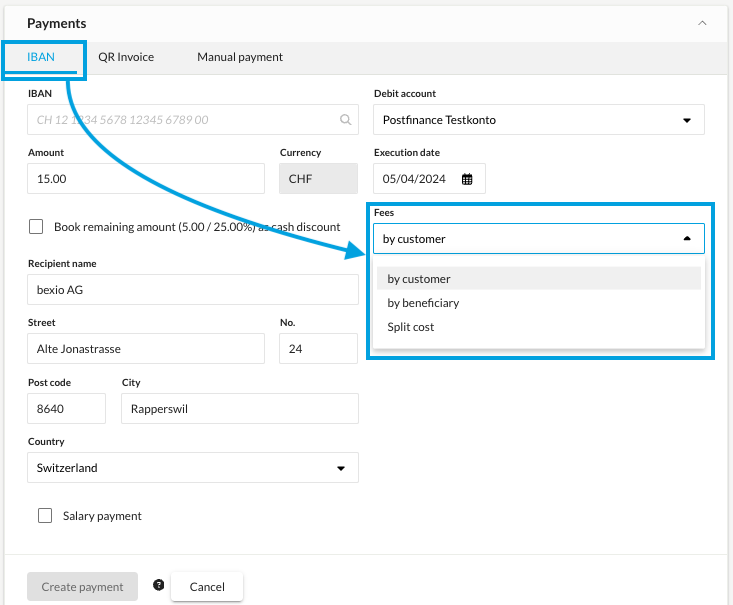733x605 pixels.
Task: Edit the Street field Alte Jonastrasse
Action: pos(146,349)
